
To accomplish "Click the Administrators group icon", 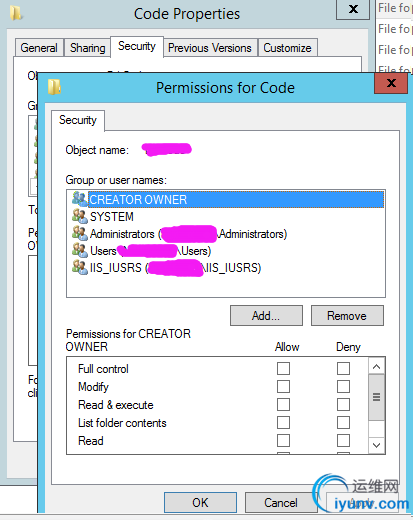I will (80, 233).
